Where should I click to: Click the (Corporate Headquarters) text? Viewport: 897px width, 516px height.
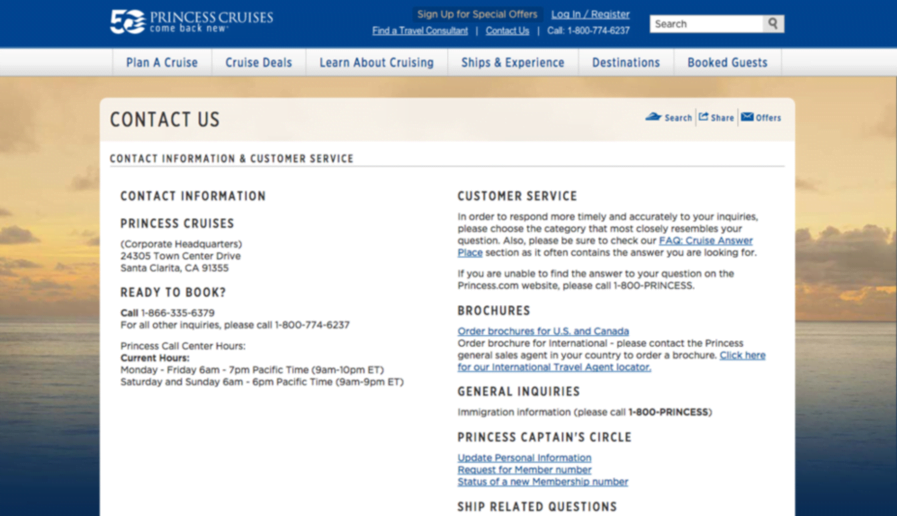[x=181, y=244]
